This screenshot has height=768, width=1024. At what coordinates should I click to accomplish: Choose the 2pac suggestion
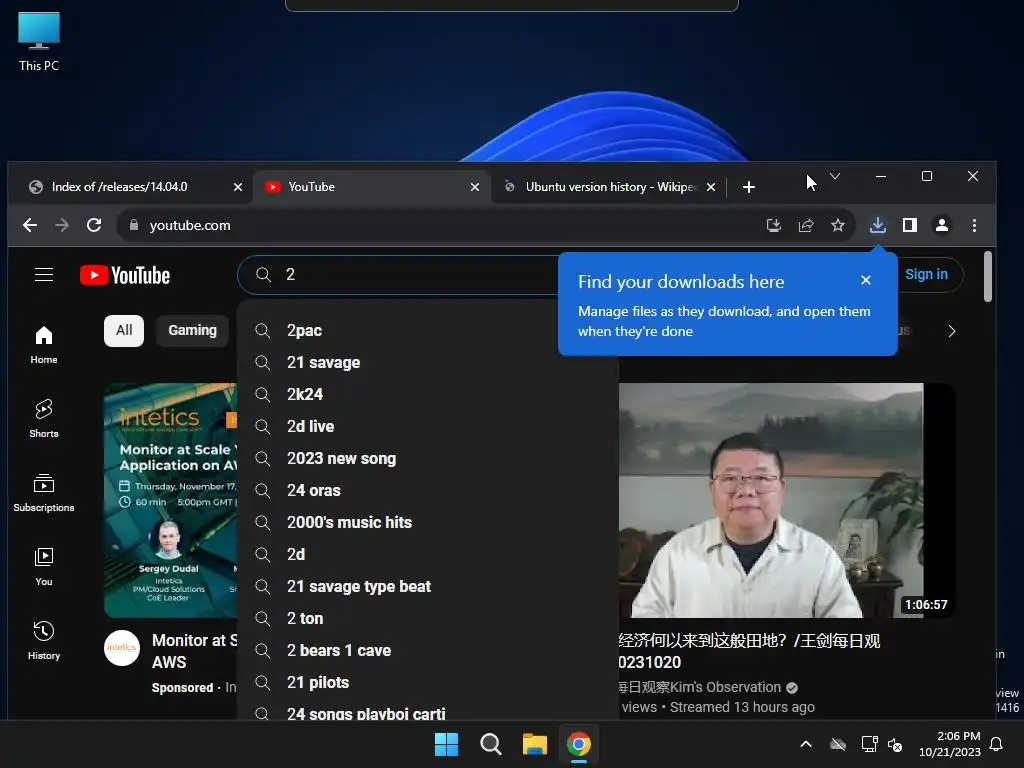tap(428, 330)
